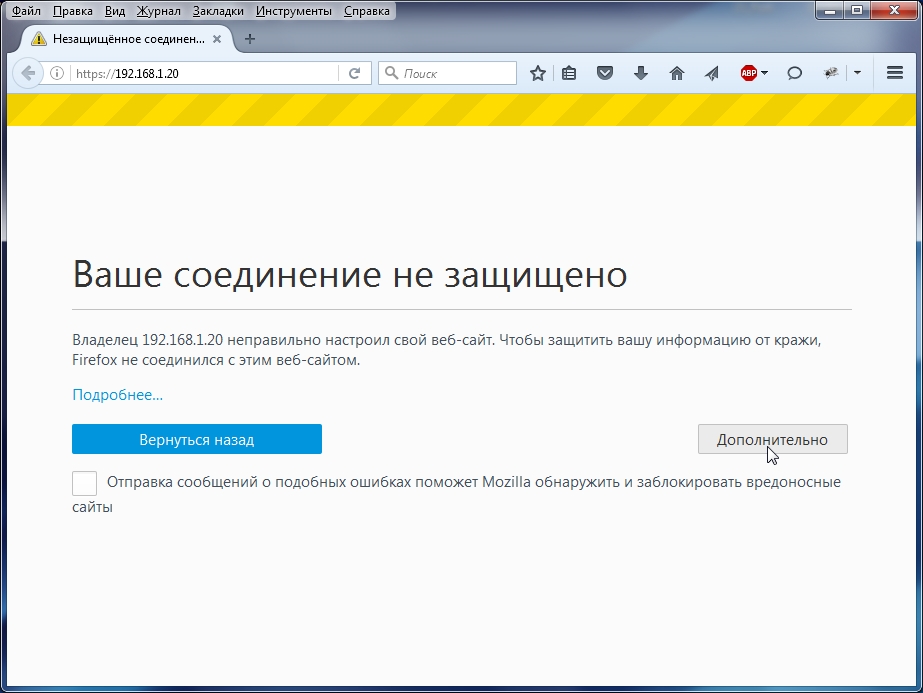This screenshot has height=693, width=923.
Task: Reload the current page
Action: pos(354,74)
